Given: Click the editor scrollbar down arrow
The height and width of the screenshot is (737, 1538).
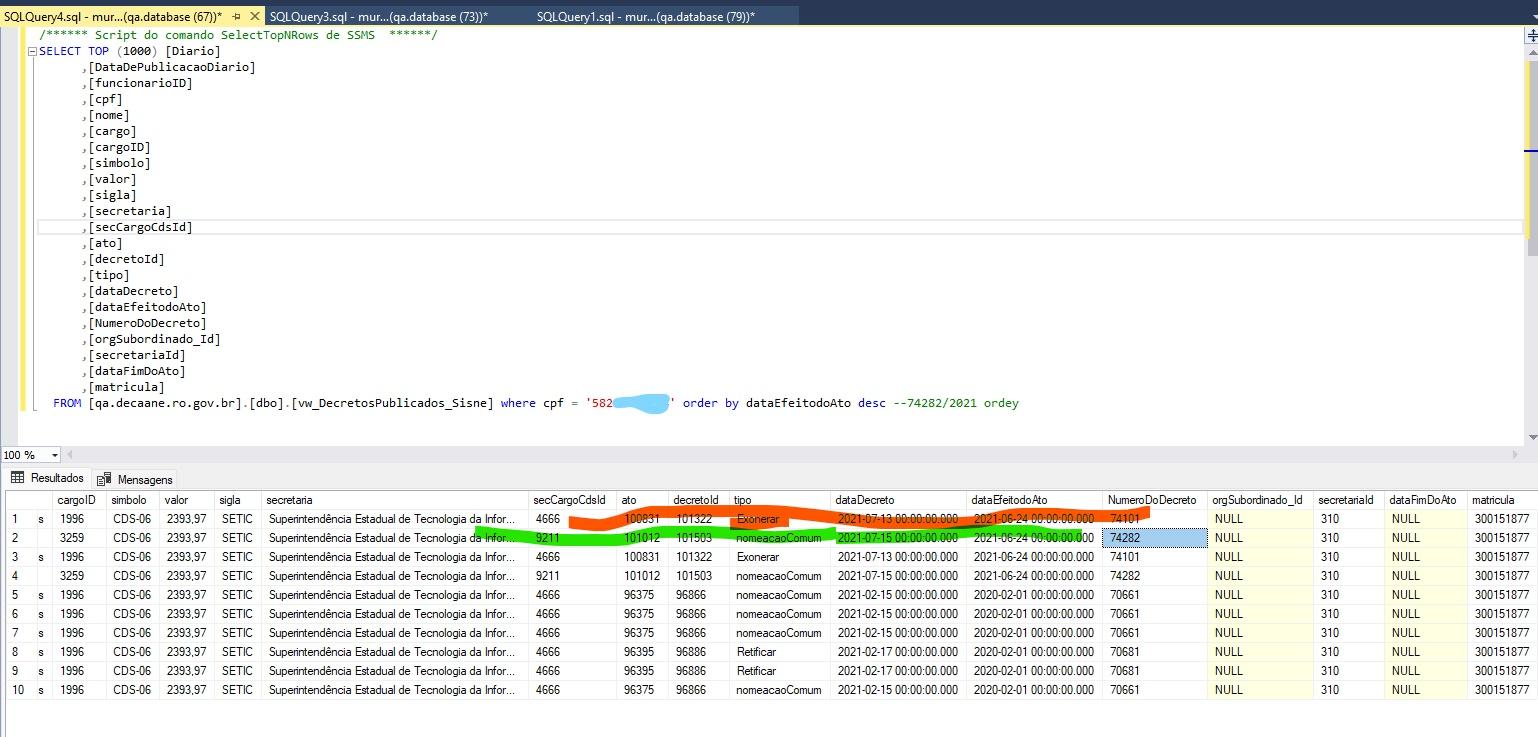Looking at the screenshot, I should (x=1532, y=438).
